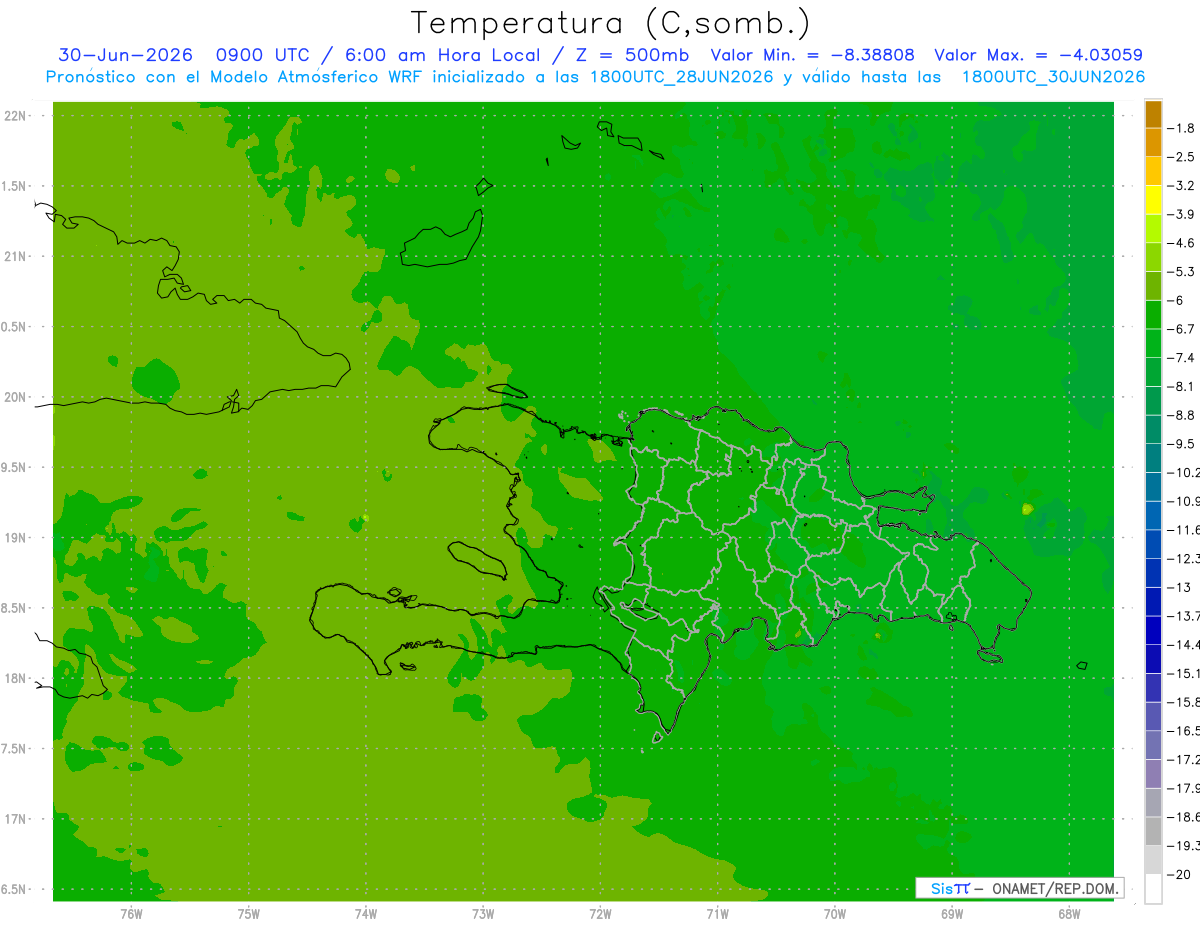Click the 71W longitude label
This screenshot has width=1200, height=927.
(x=717, y=914)
